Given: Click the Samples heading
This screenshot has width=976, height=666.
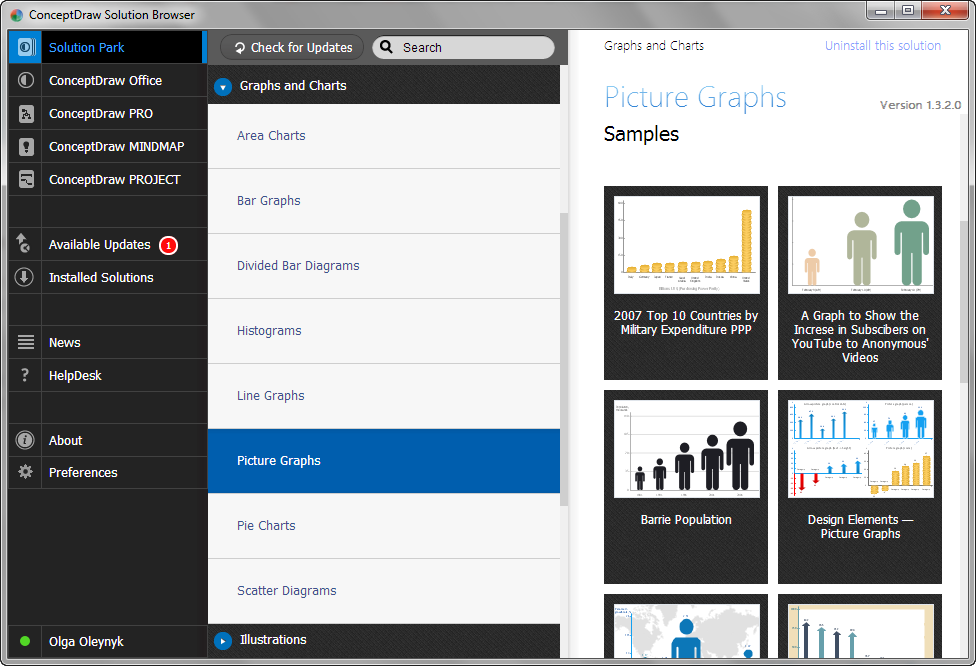Looking at the screenshot, I should pos(641,134).
